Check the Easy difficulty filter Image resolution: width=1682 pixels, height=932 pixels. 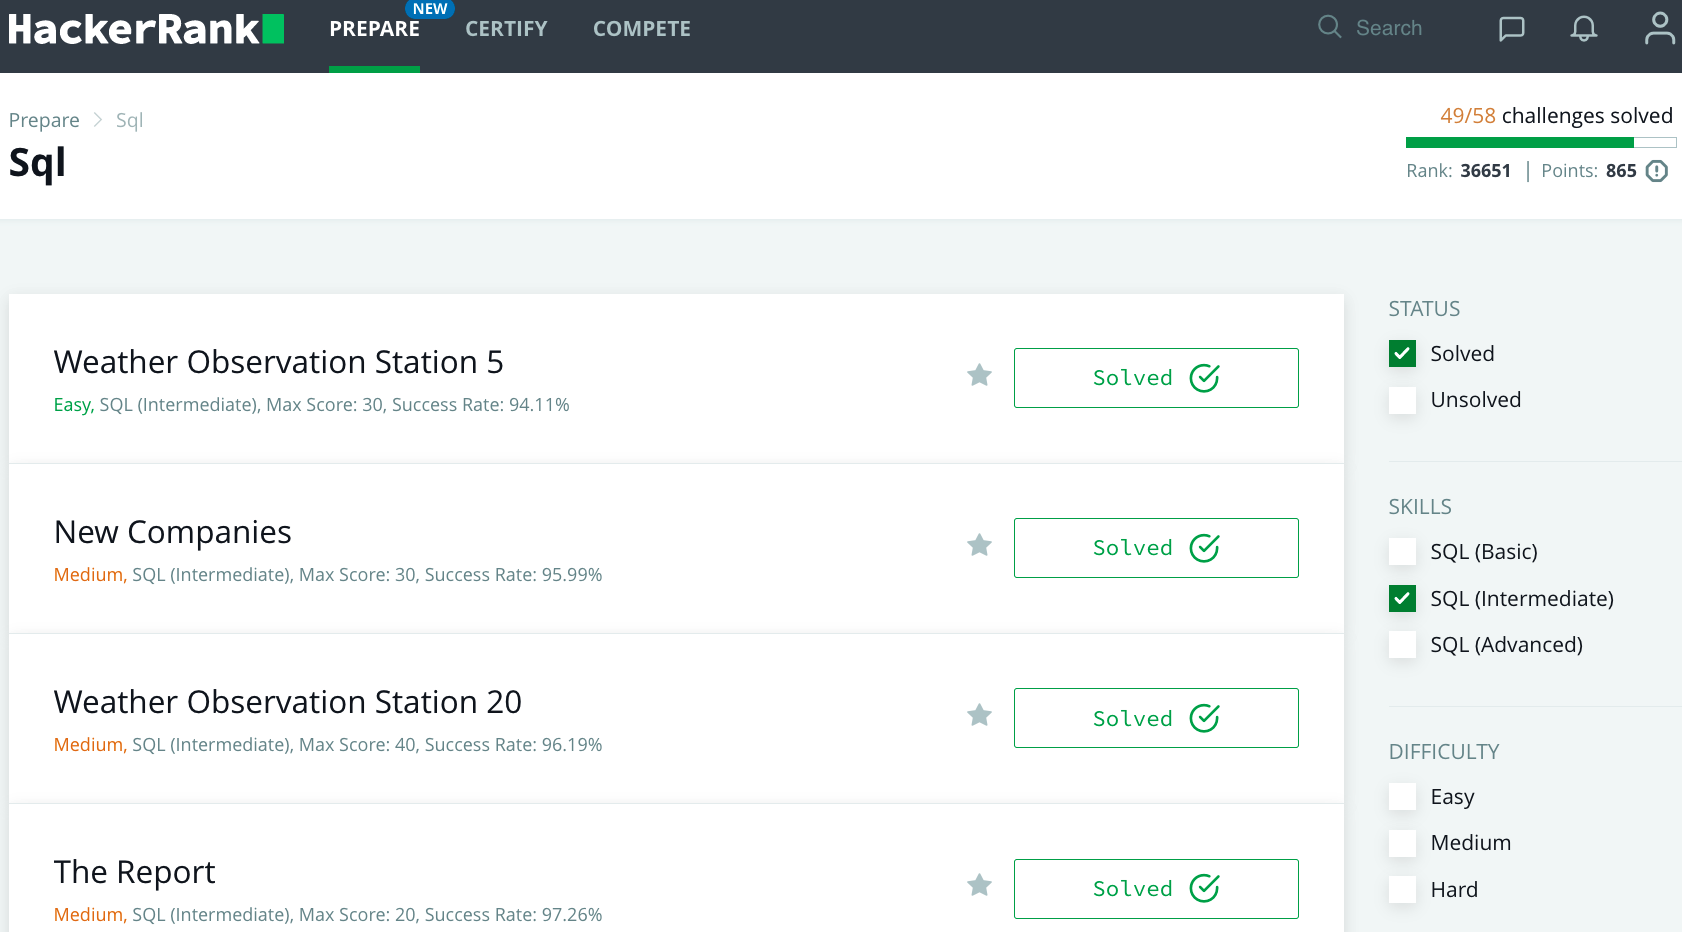click(1402, 796)
